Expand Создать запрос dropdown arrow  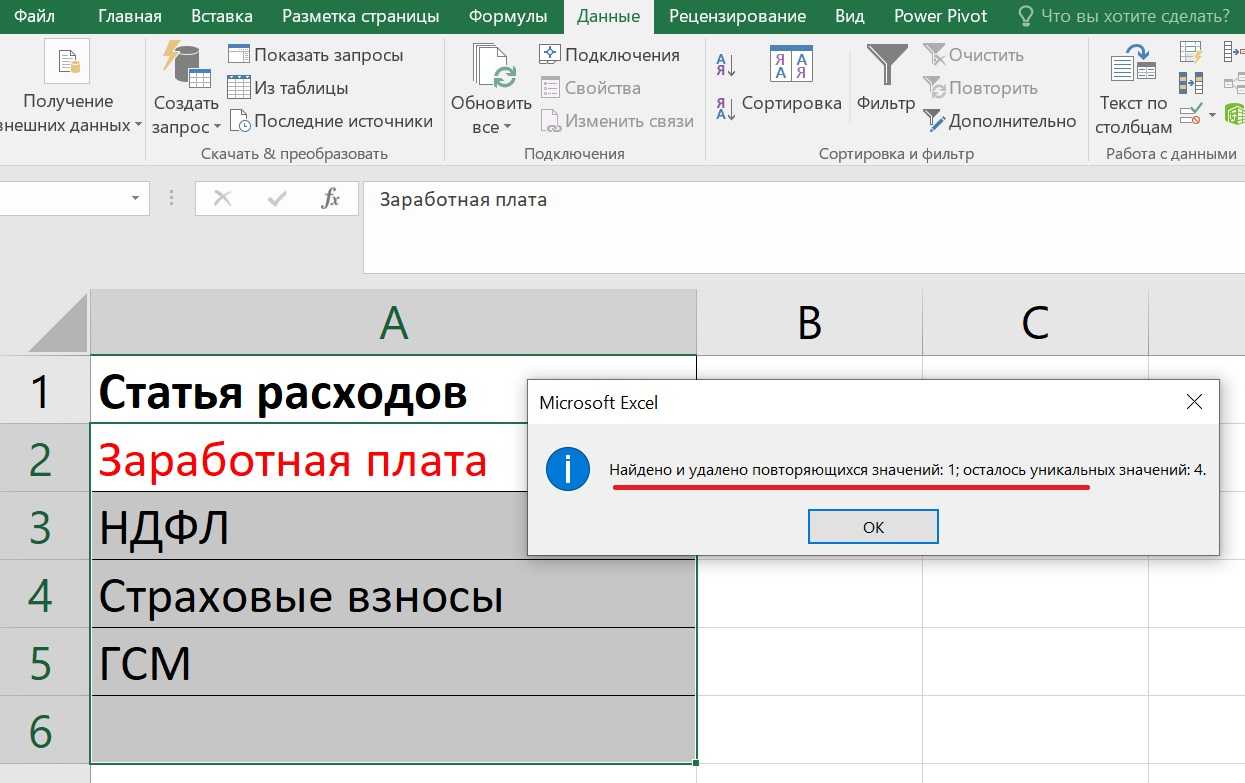point(217,128)
